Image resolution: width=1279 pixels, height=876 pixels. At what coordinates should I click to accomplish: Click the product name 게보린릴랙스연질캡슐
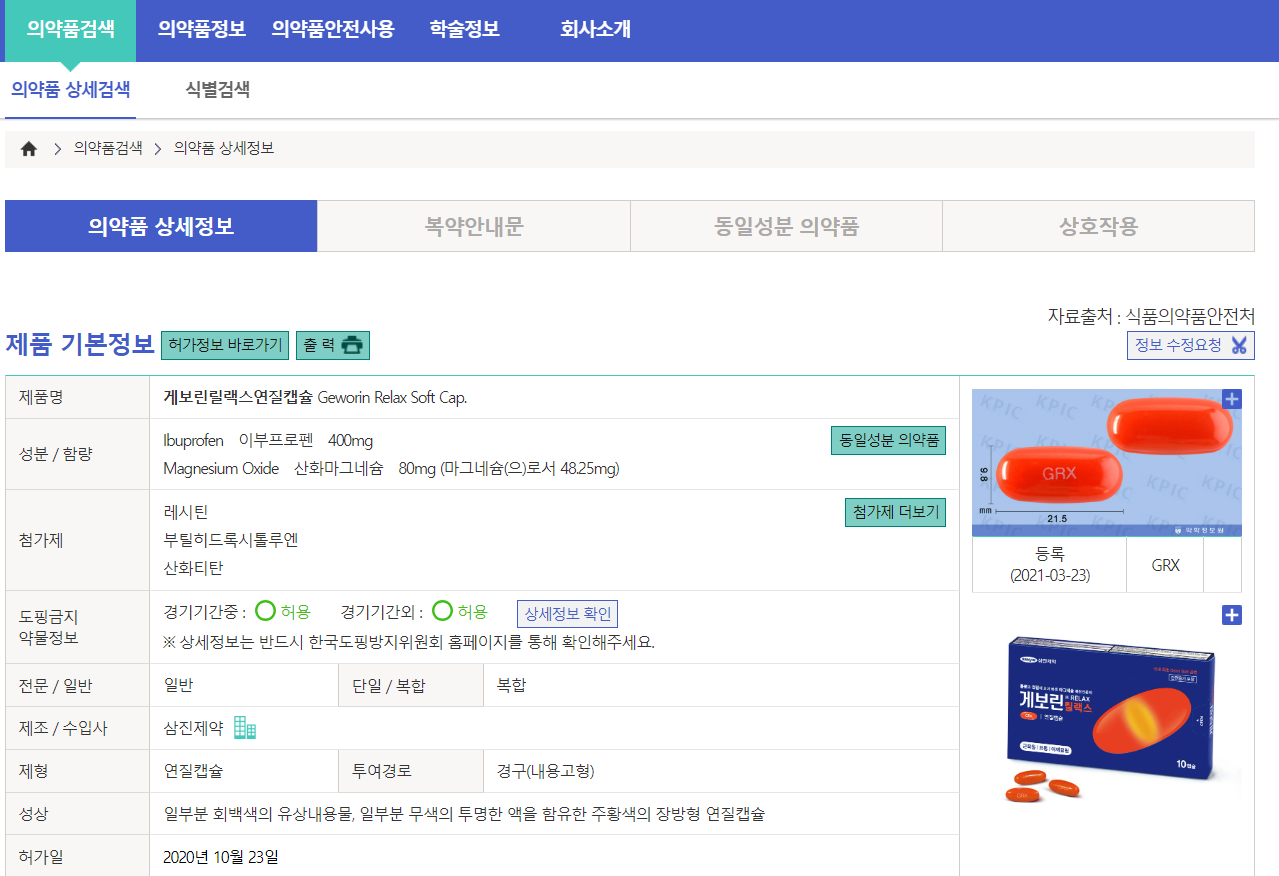pyautogui.click(x=238, y=397)
